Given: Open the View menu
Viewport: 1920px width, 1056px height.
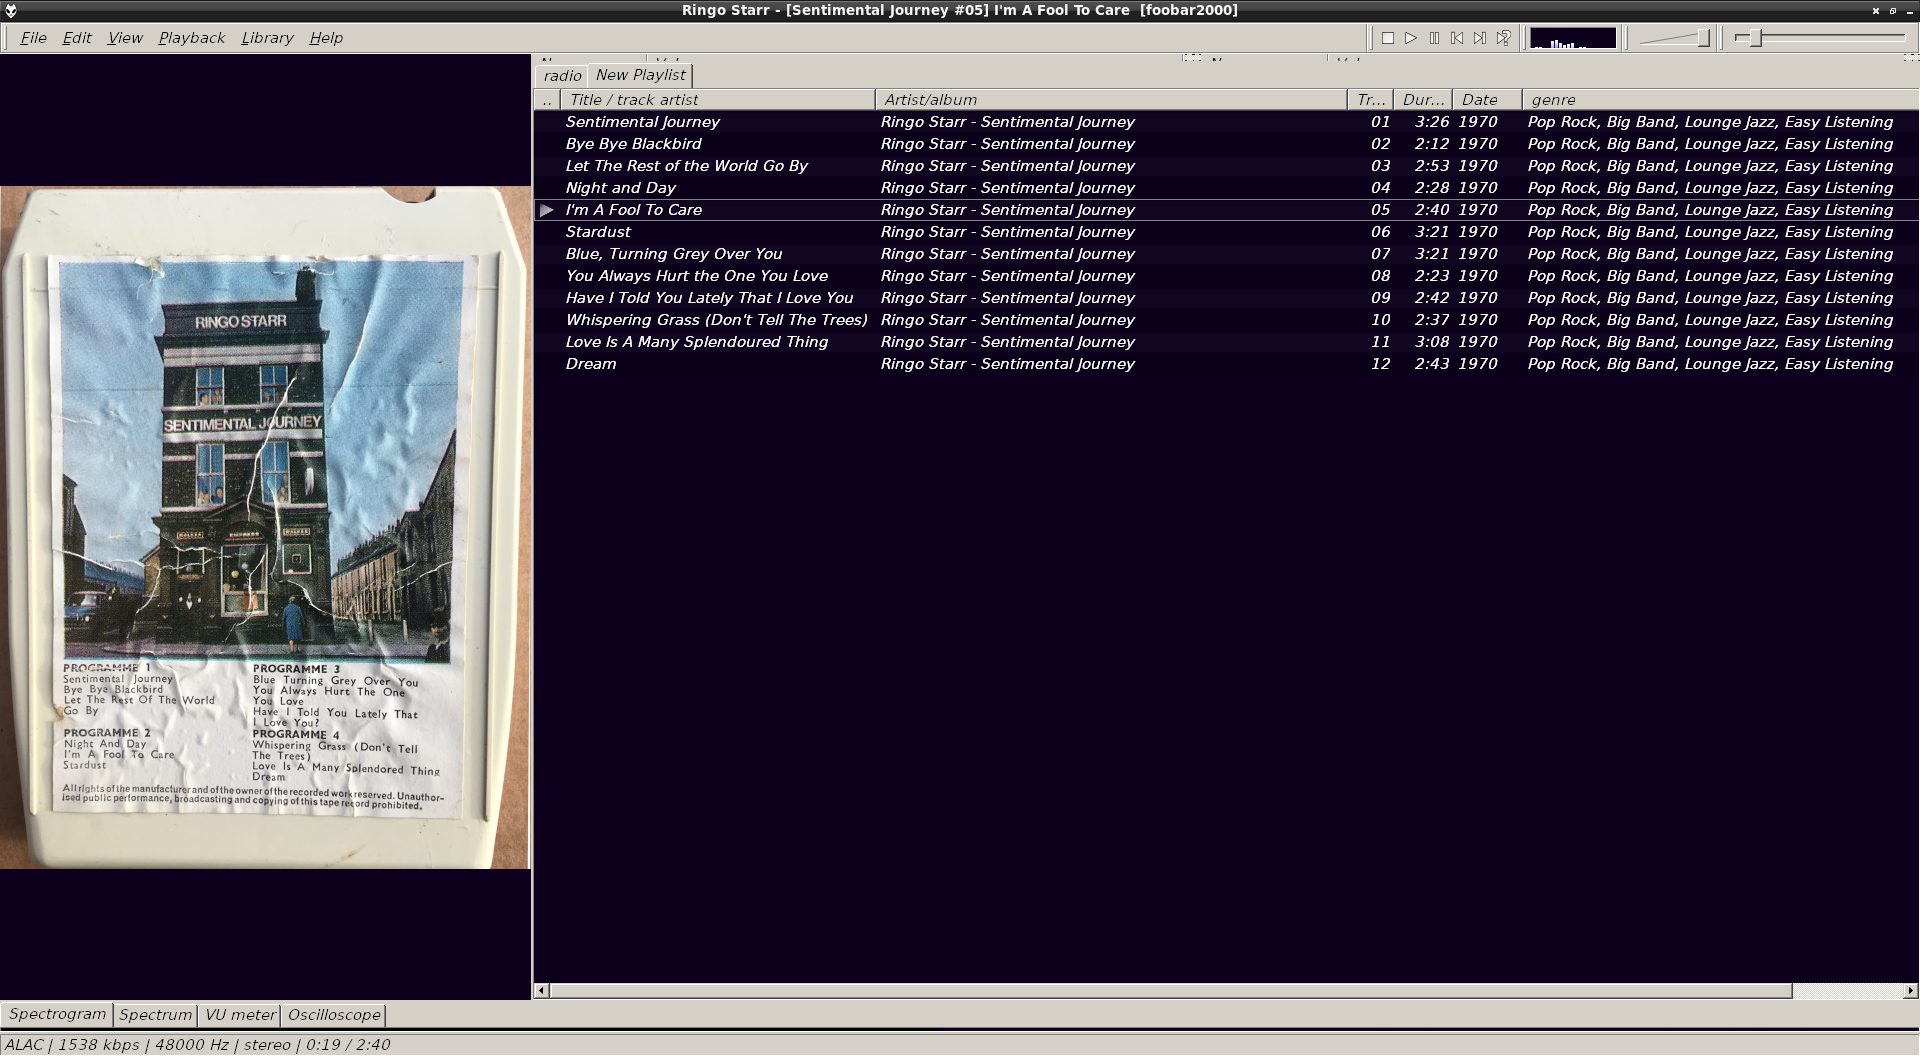Looking at the screenshot, I should [125, 38].
